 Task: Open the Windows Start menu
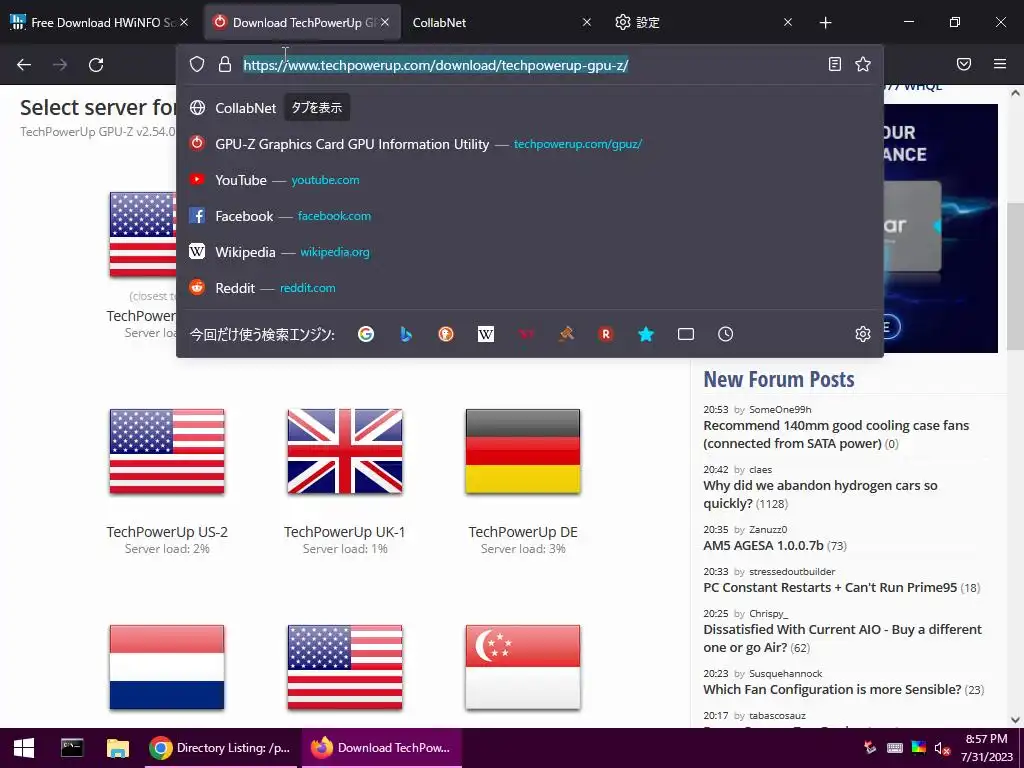click(x=24, y=748)
